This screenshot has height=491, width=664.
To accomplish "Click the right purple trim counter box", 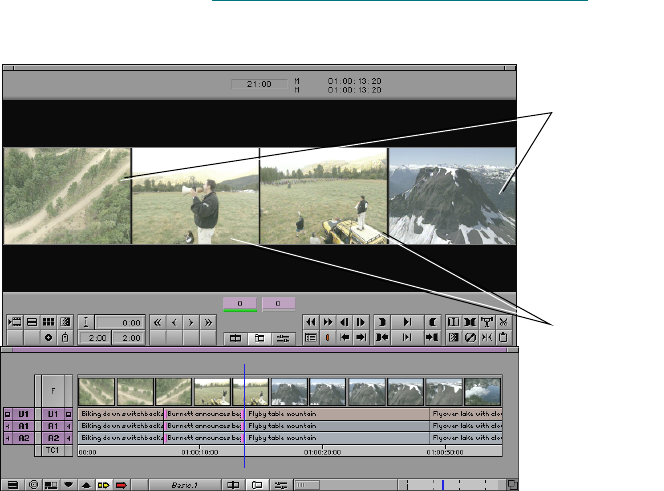I will coord(278,304).
